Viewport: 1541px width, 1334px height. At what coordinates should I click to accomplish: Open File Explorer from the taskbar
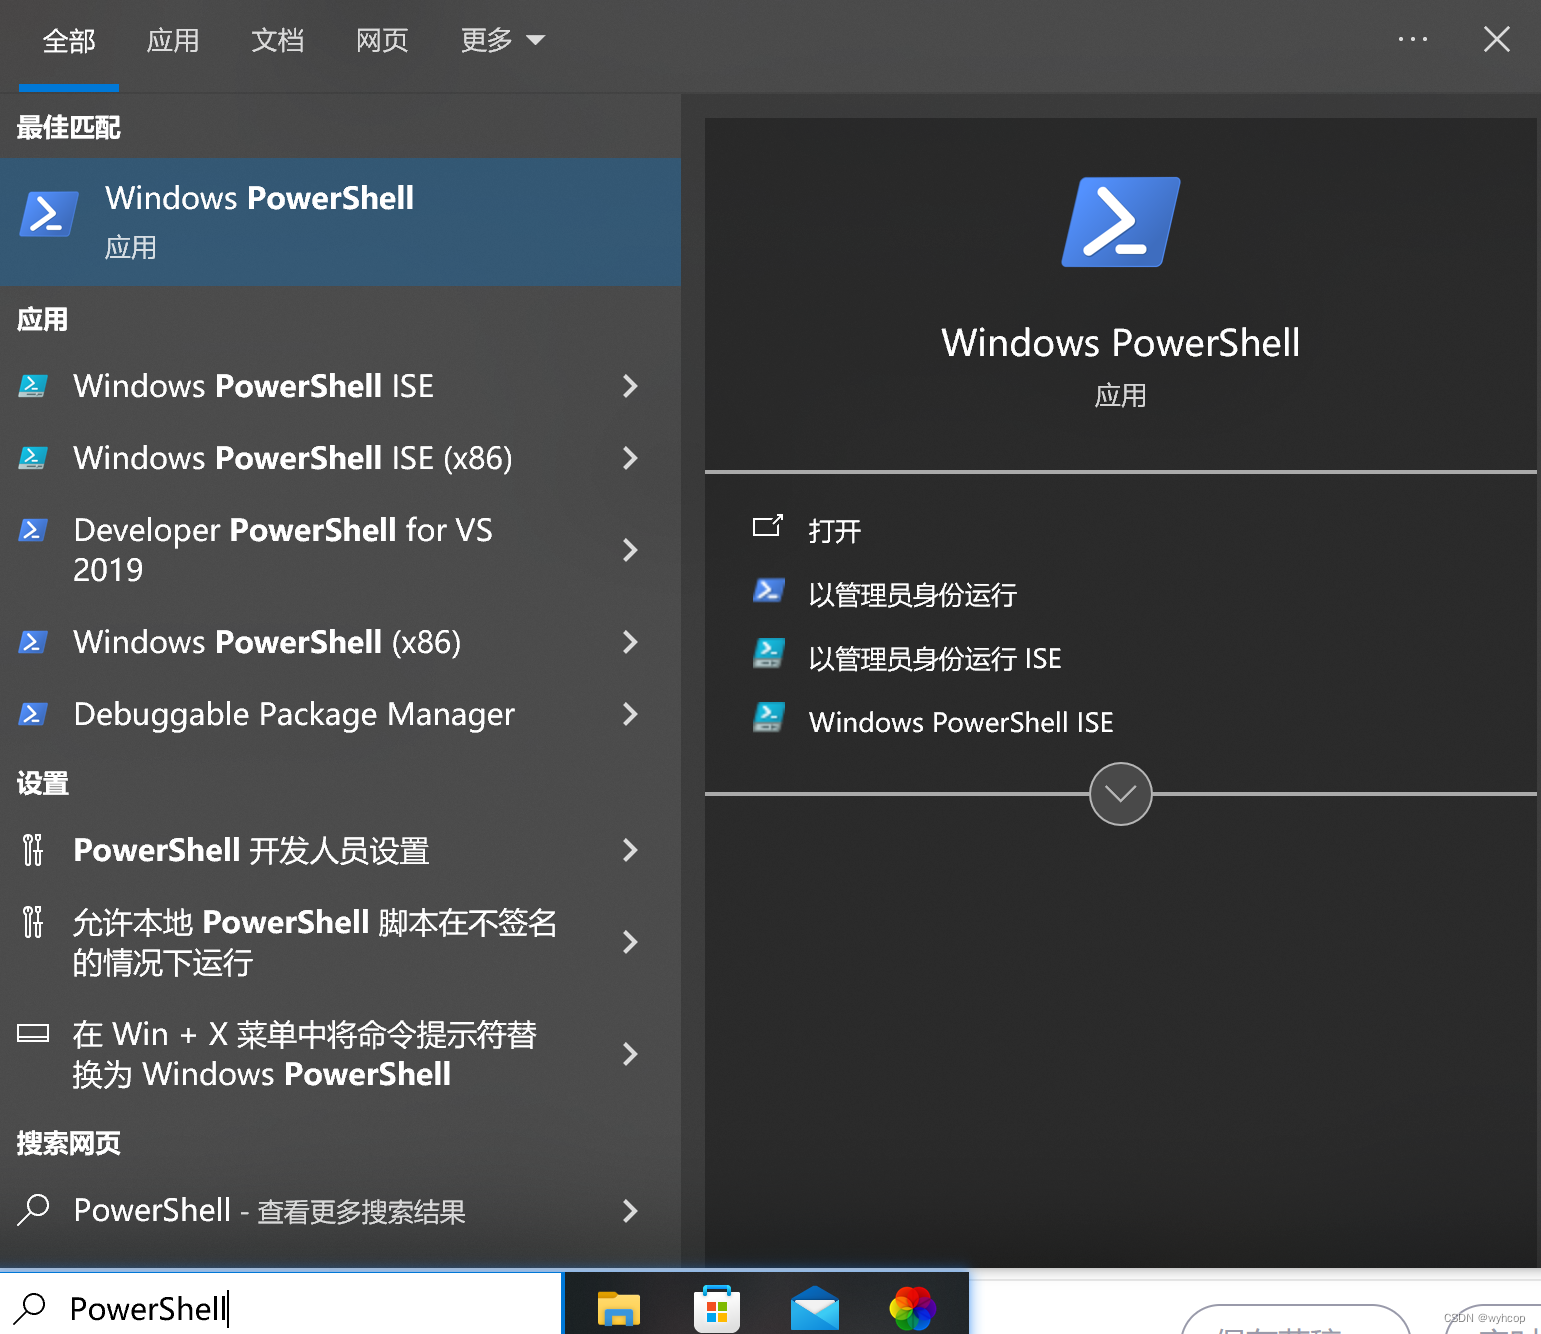[618, 1309]
